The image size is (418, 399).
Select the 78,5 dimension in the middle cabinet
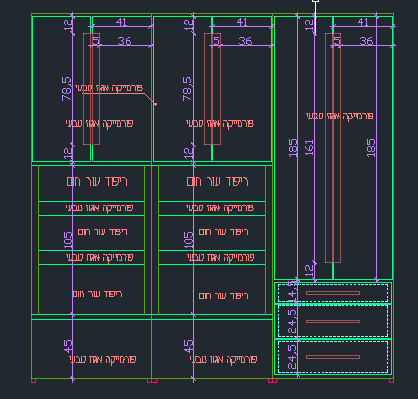pyautogui.click(x=187, y=89)
